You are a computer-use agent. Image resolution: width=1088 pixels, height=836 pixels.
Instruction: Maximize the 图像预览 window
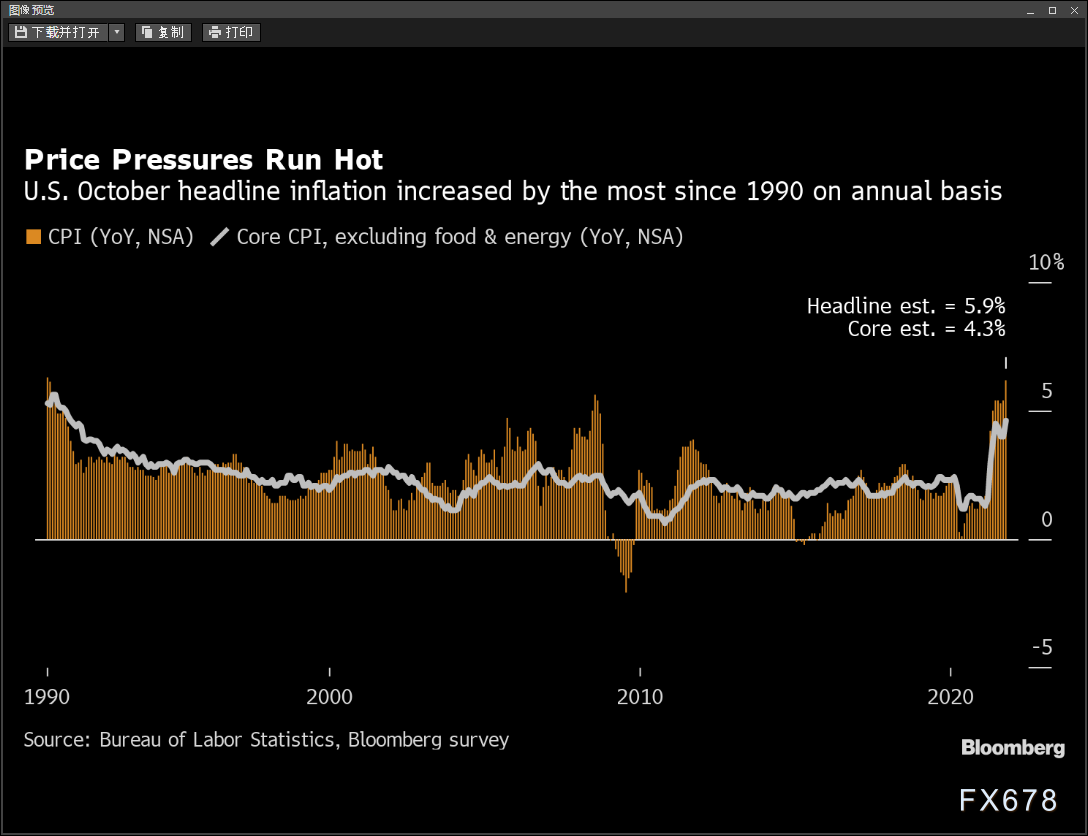click(1052, 10)
